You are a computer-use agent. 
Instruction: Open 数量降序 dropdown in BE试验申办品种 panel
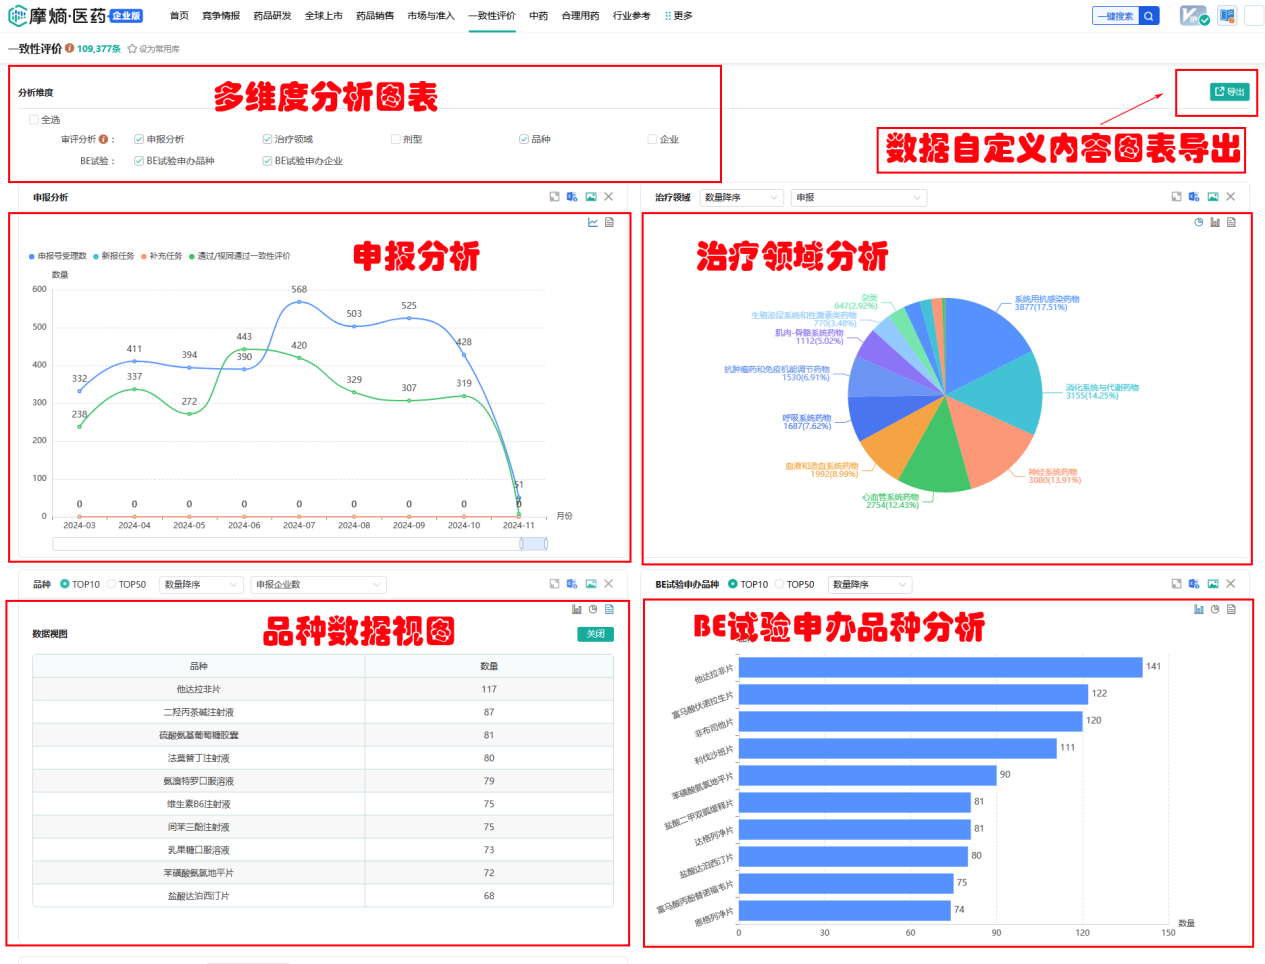pyautogui.click(x=870, y=585)
